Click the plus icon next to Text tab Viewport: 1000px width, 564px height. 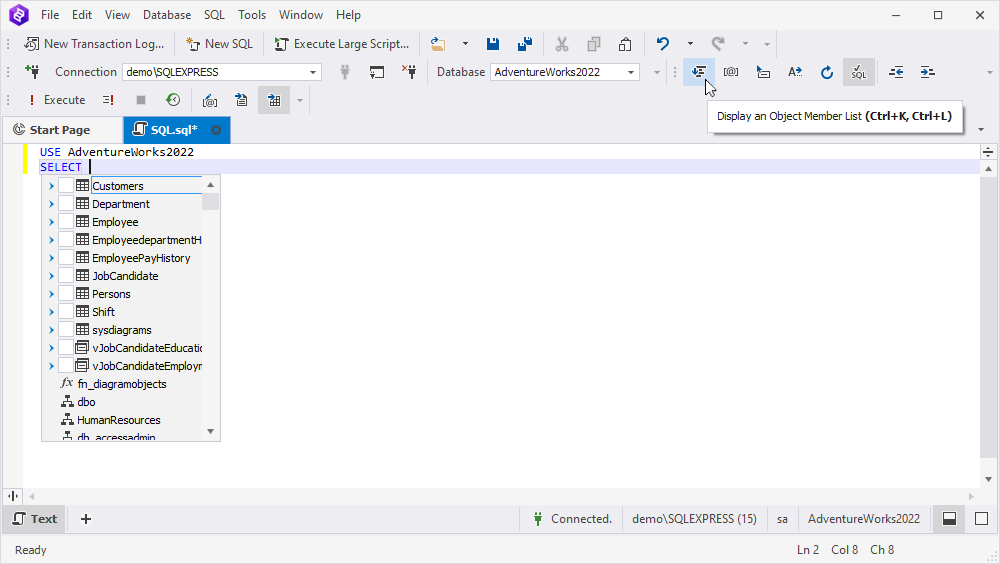[x=86, y=519]
